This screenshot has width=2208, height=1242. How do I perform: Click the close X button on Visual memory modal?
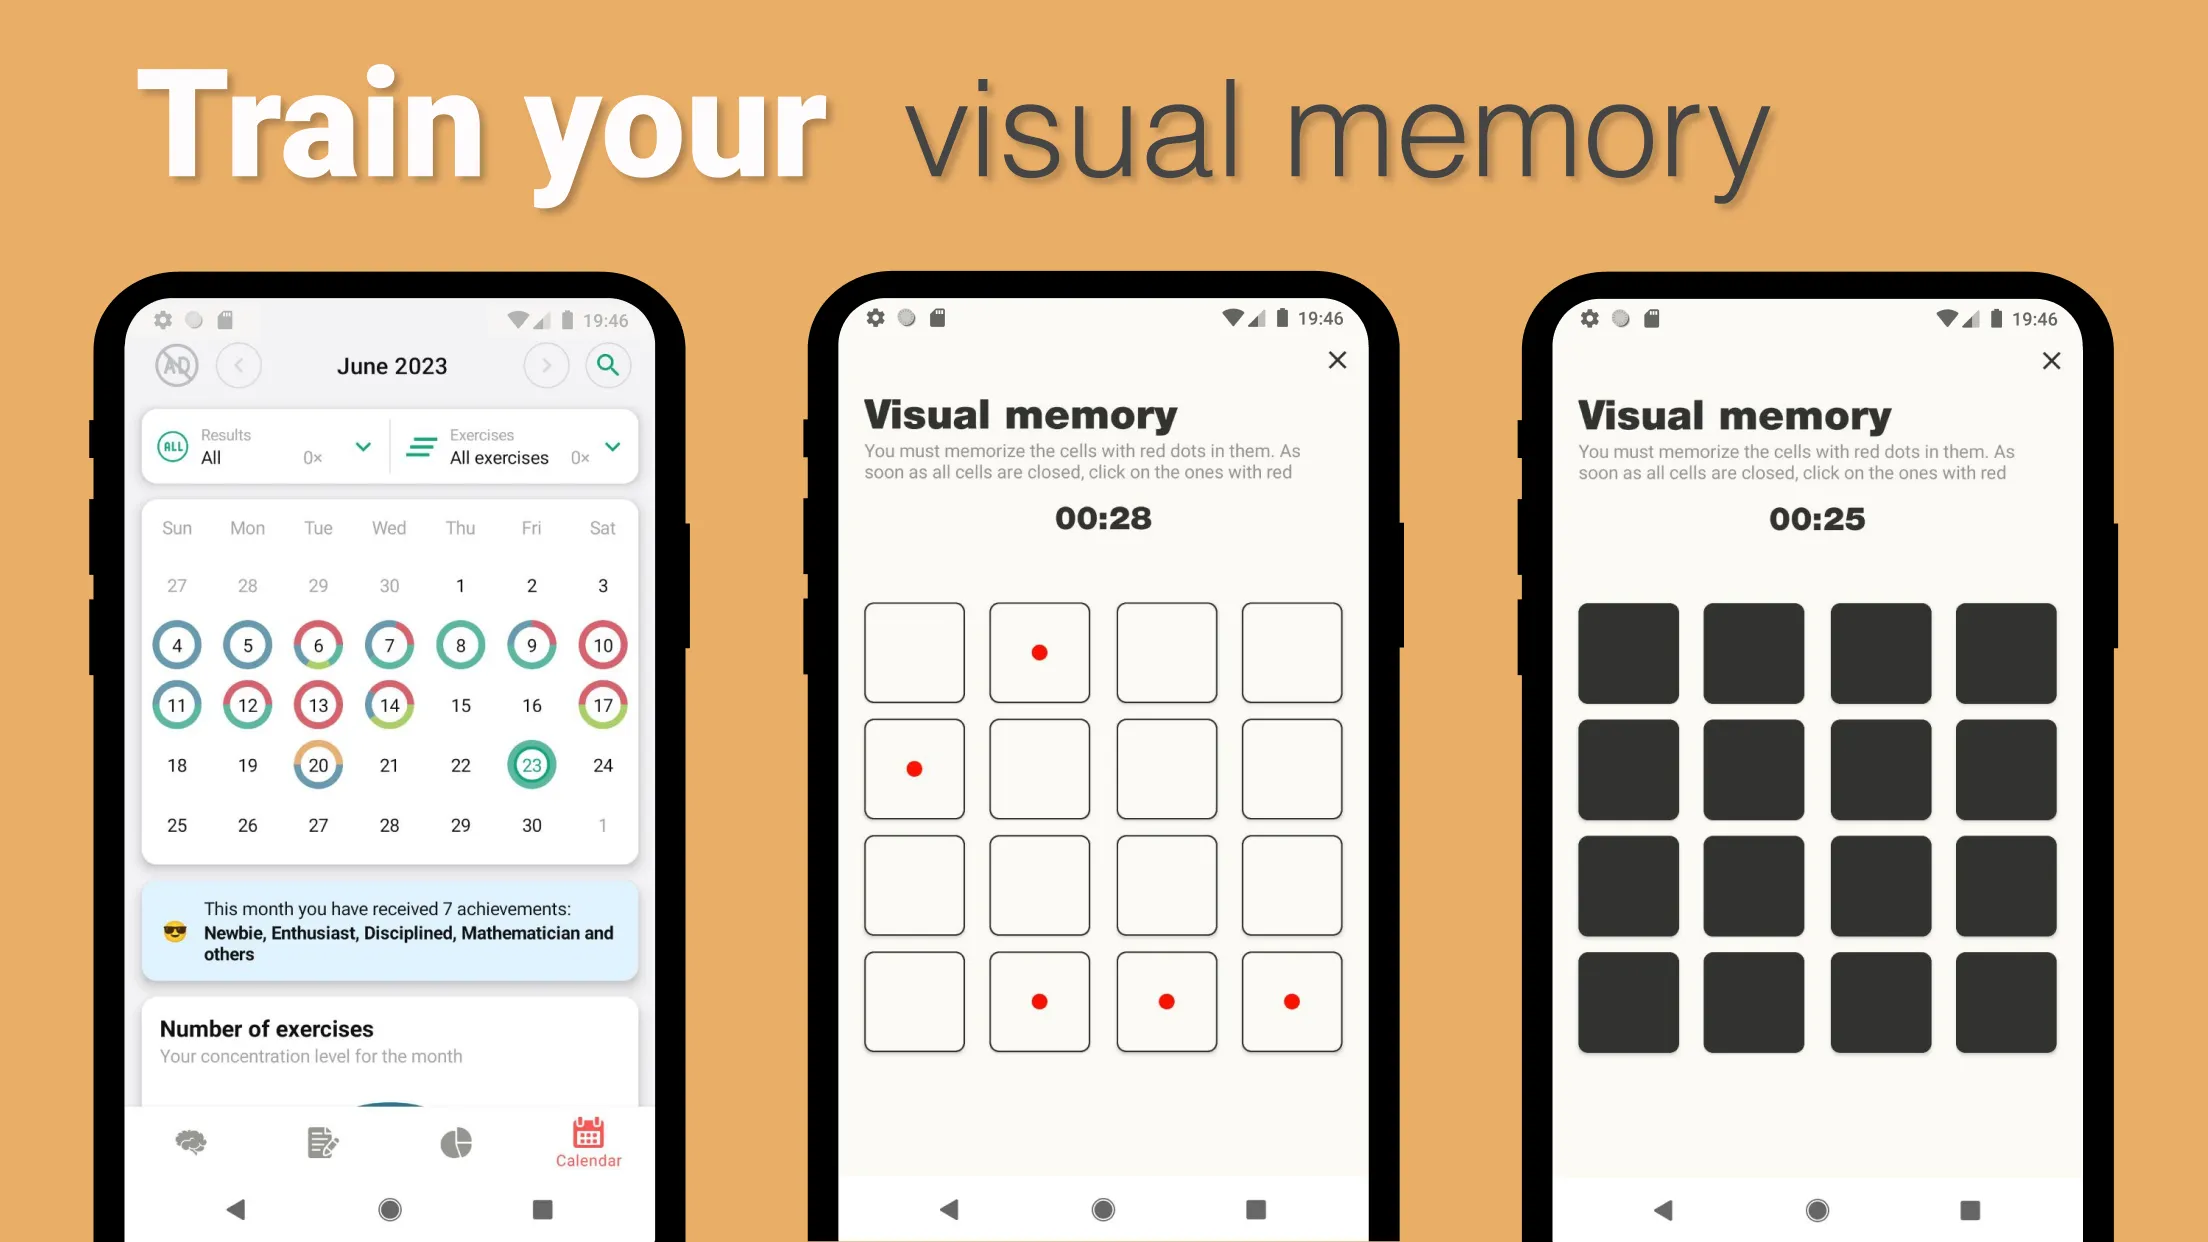1336,359
